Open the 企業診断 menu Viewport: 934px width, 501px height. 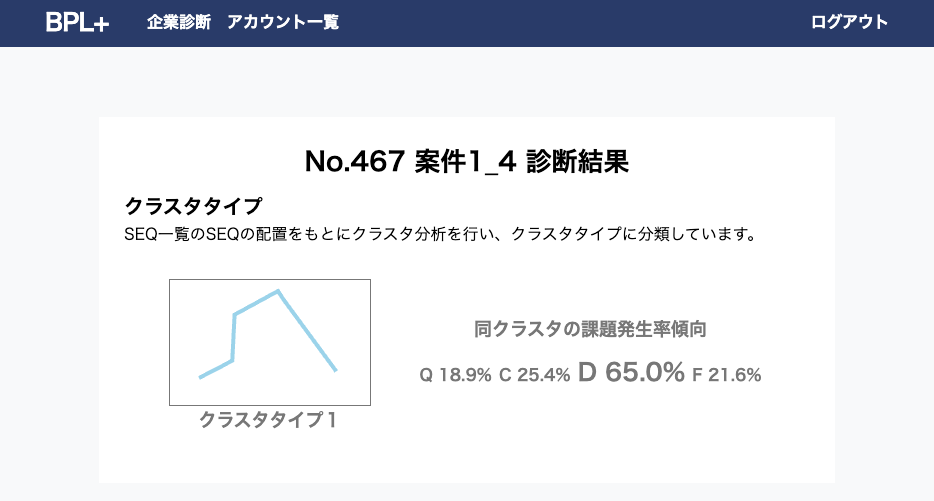[179, 22]
